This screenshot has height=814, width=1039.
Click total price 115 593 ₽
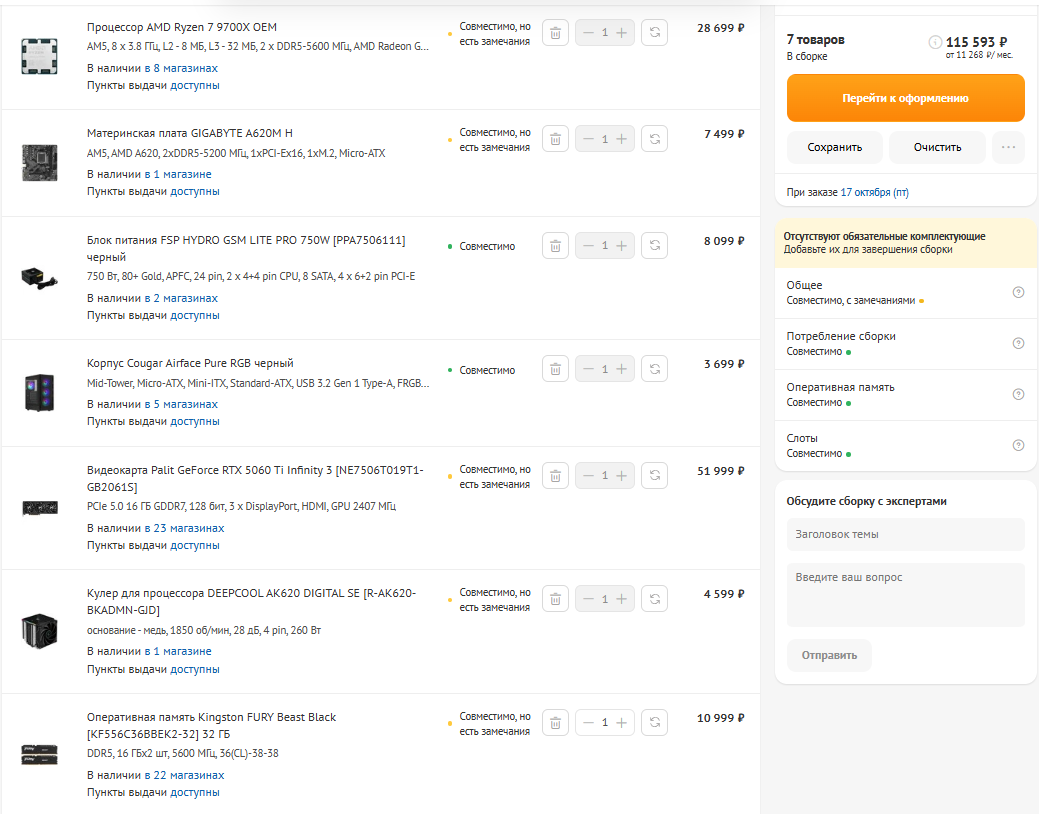coord(976,42)
